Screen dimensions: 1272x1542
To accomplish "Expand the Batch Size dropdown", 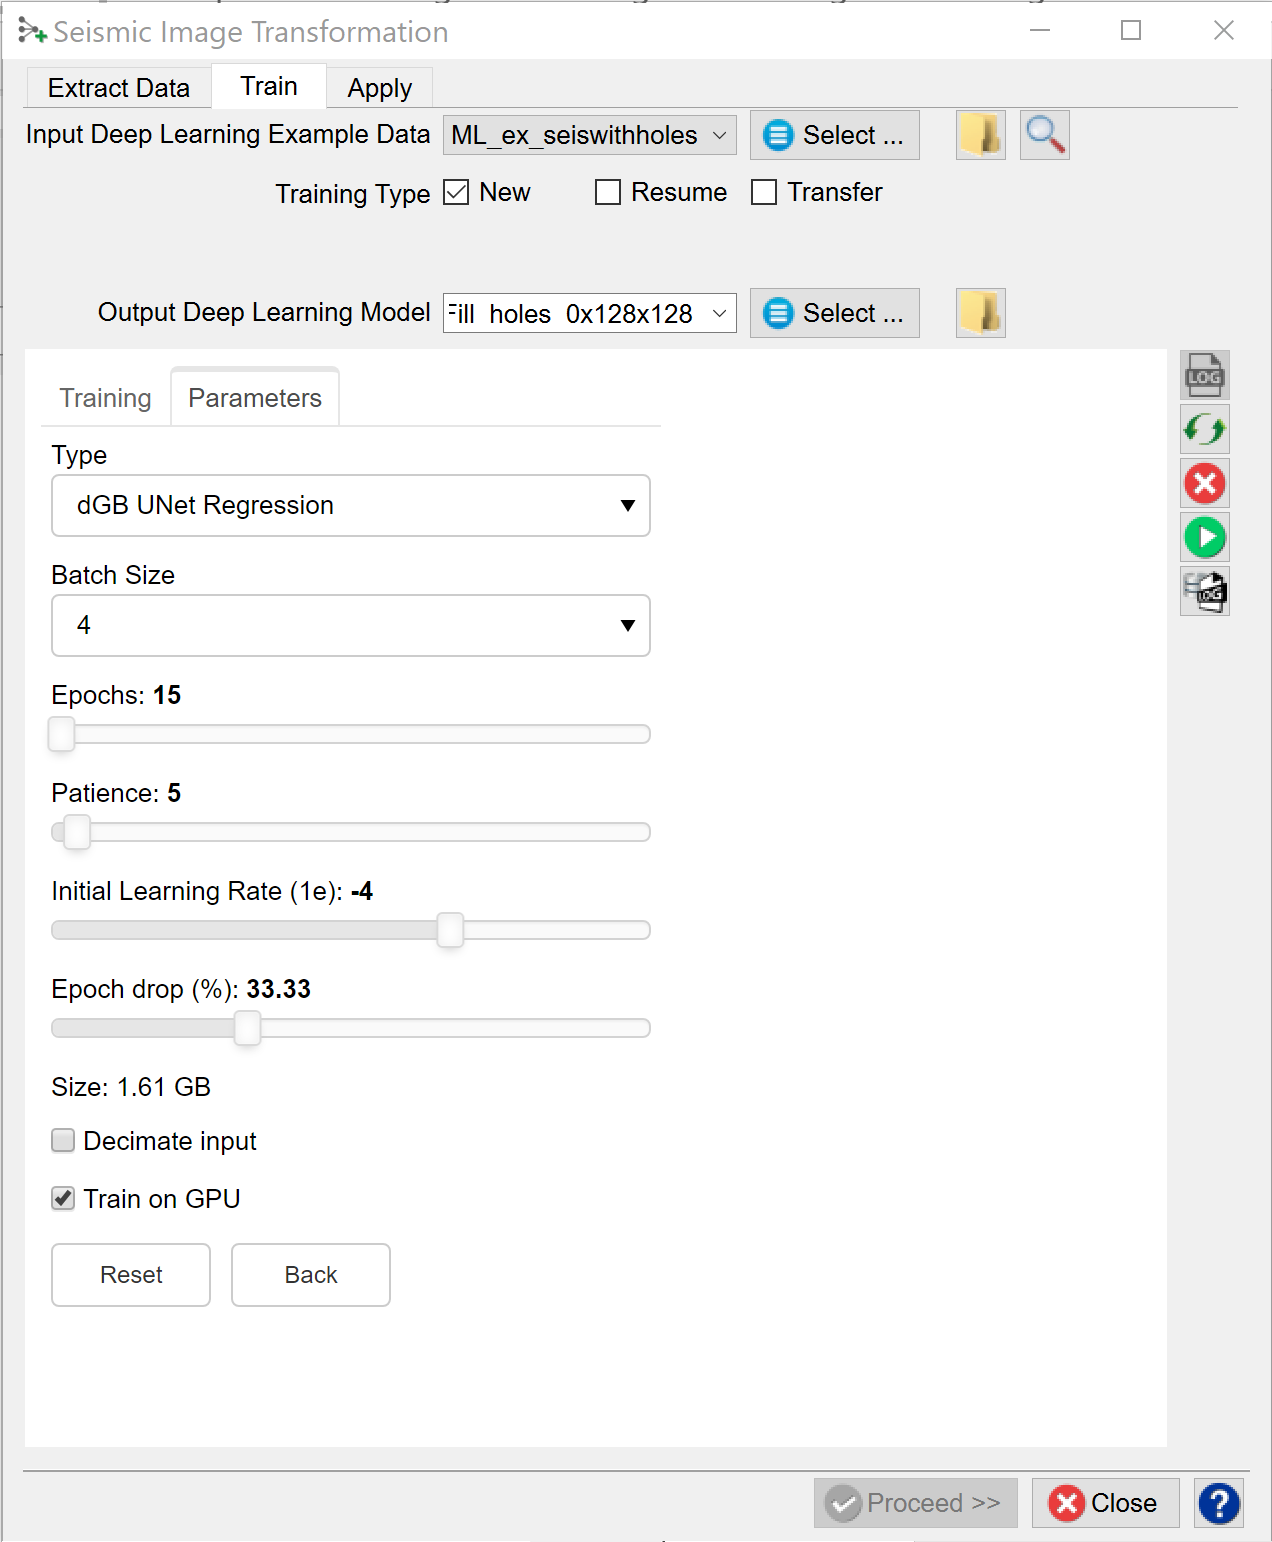I will pyautogui.click(x=350, y=626).
